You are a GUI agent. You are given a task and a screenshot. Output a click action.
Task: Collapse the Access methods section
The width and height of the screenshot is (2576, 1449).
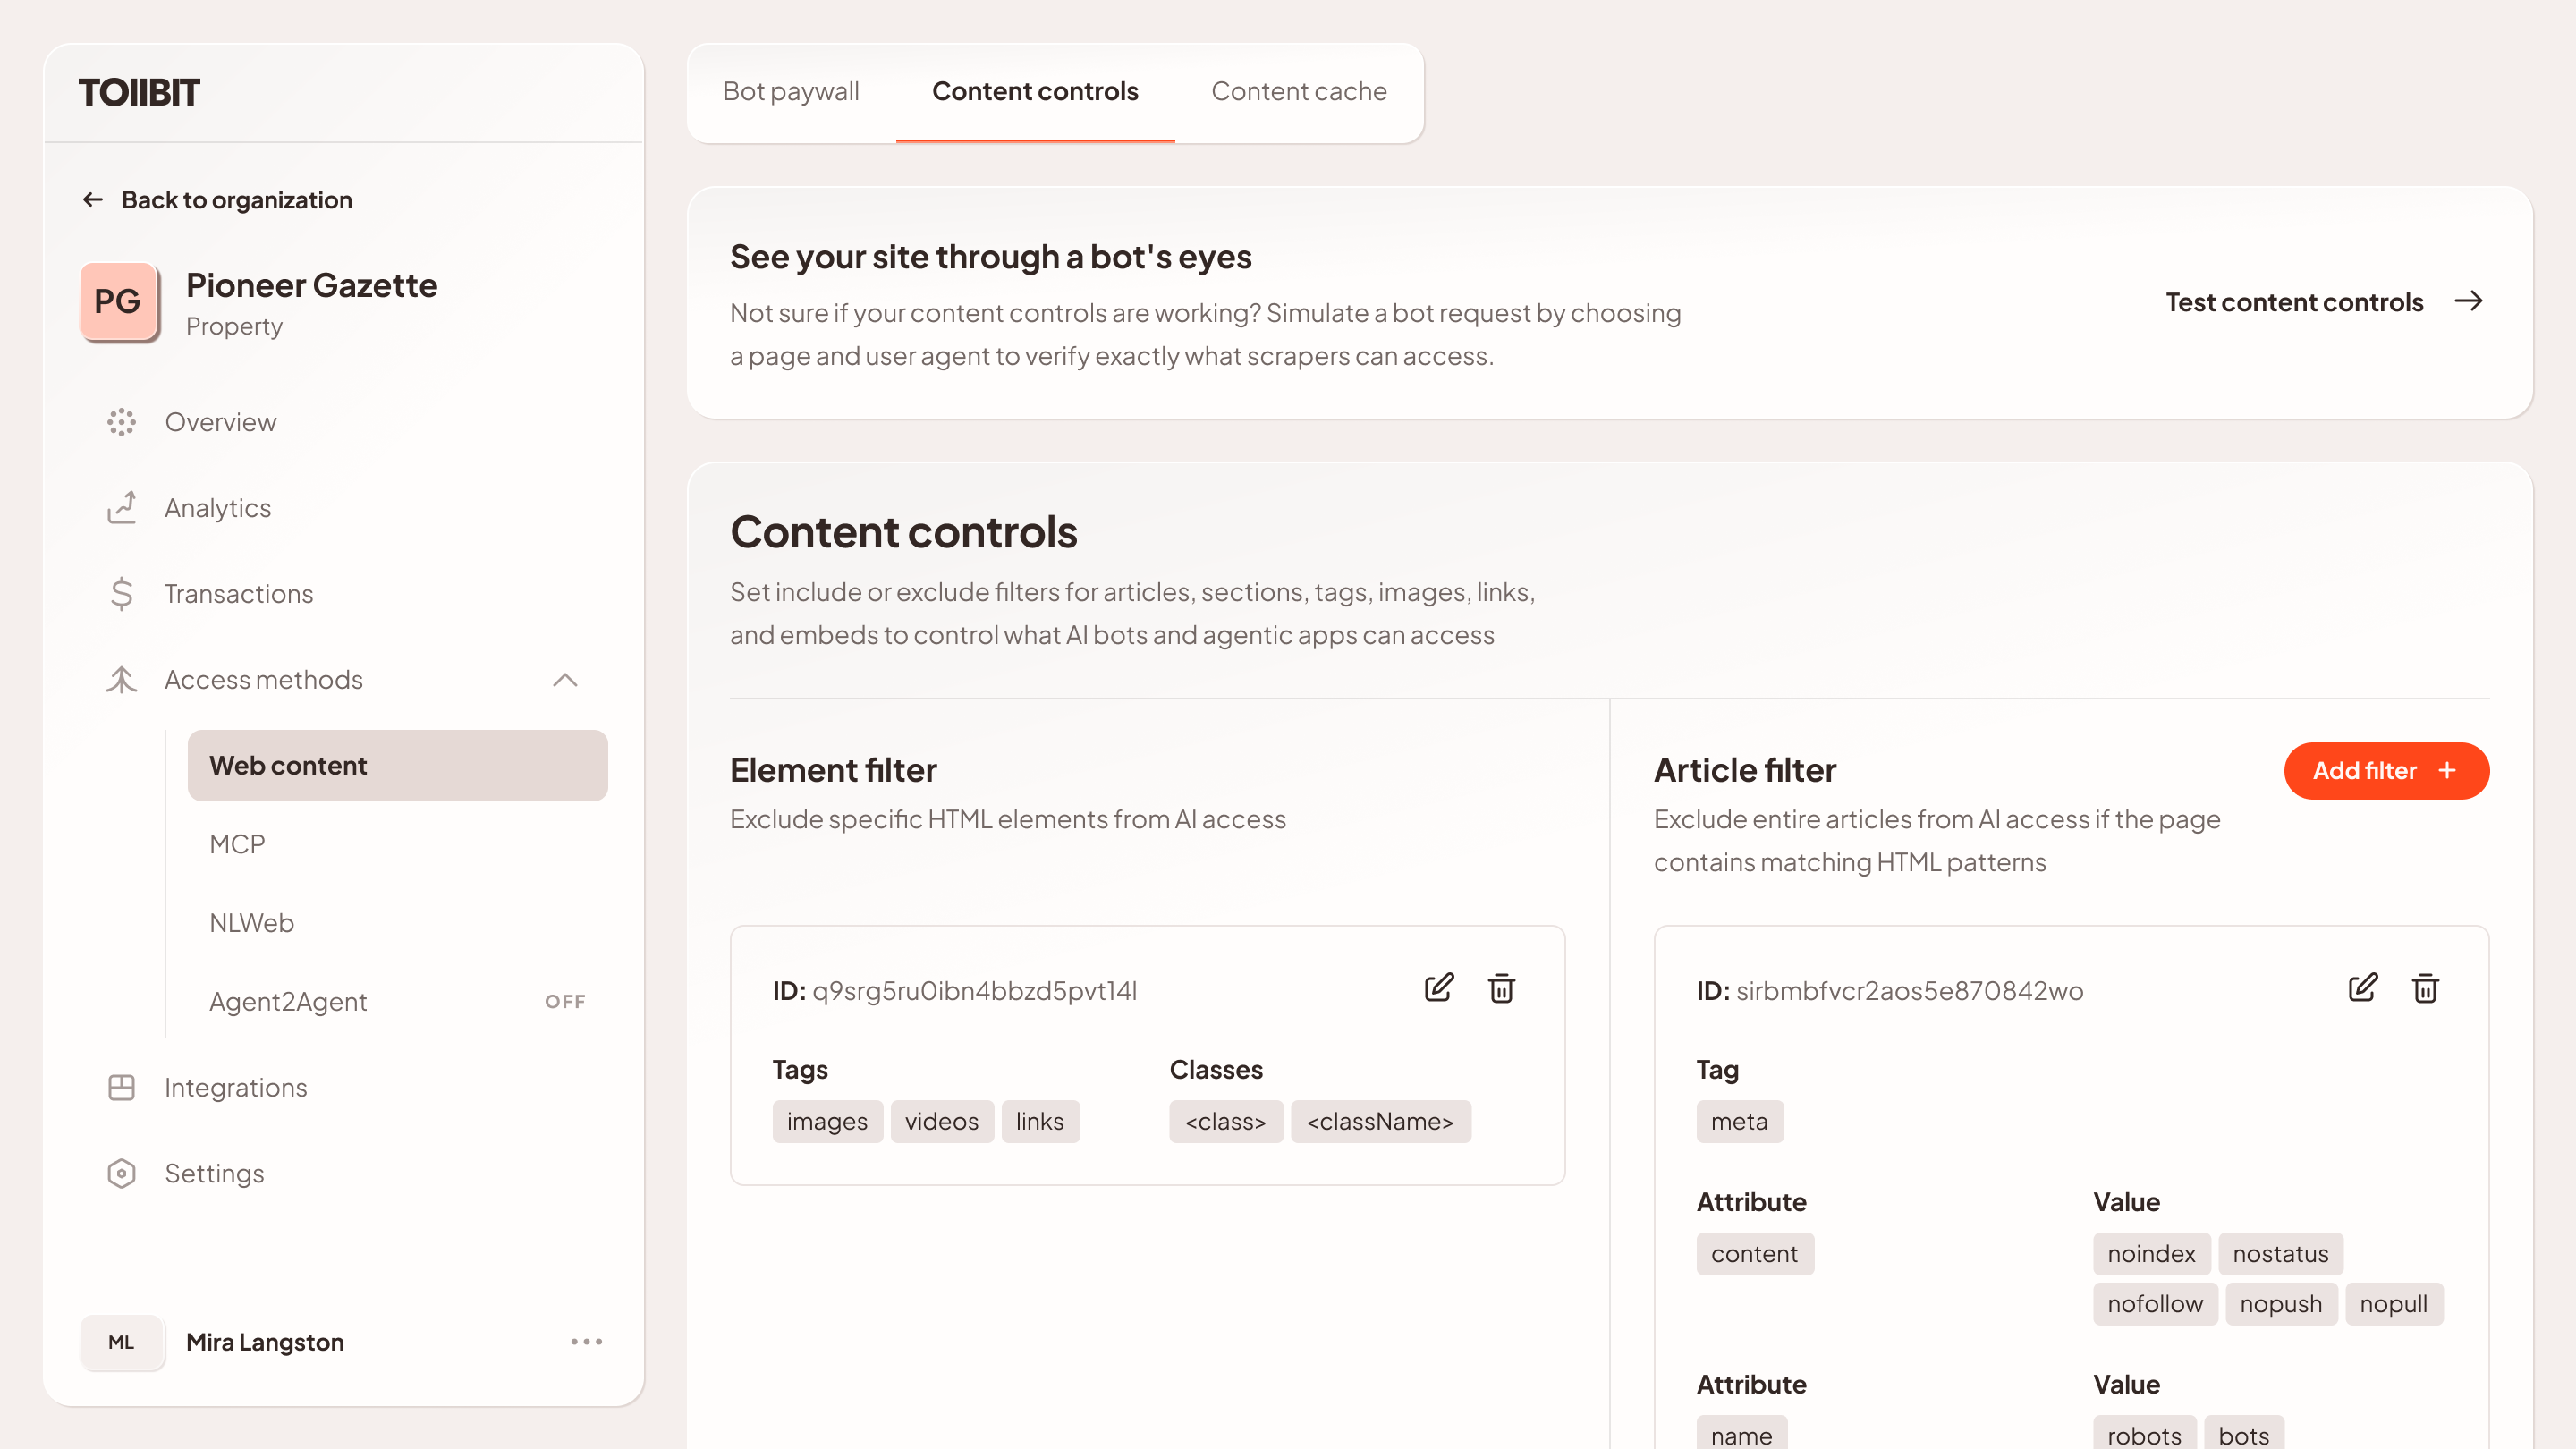(566, 680)
